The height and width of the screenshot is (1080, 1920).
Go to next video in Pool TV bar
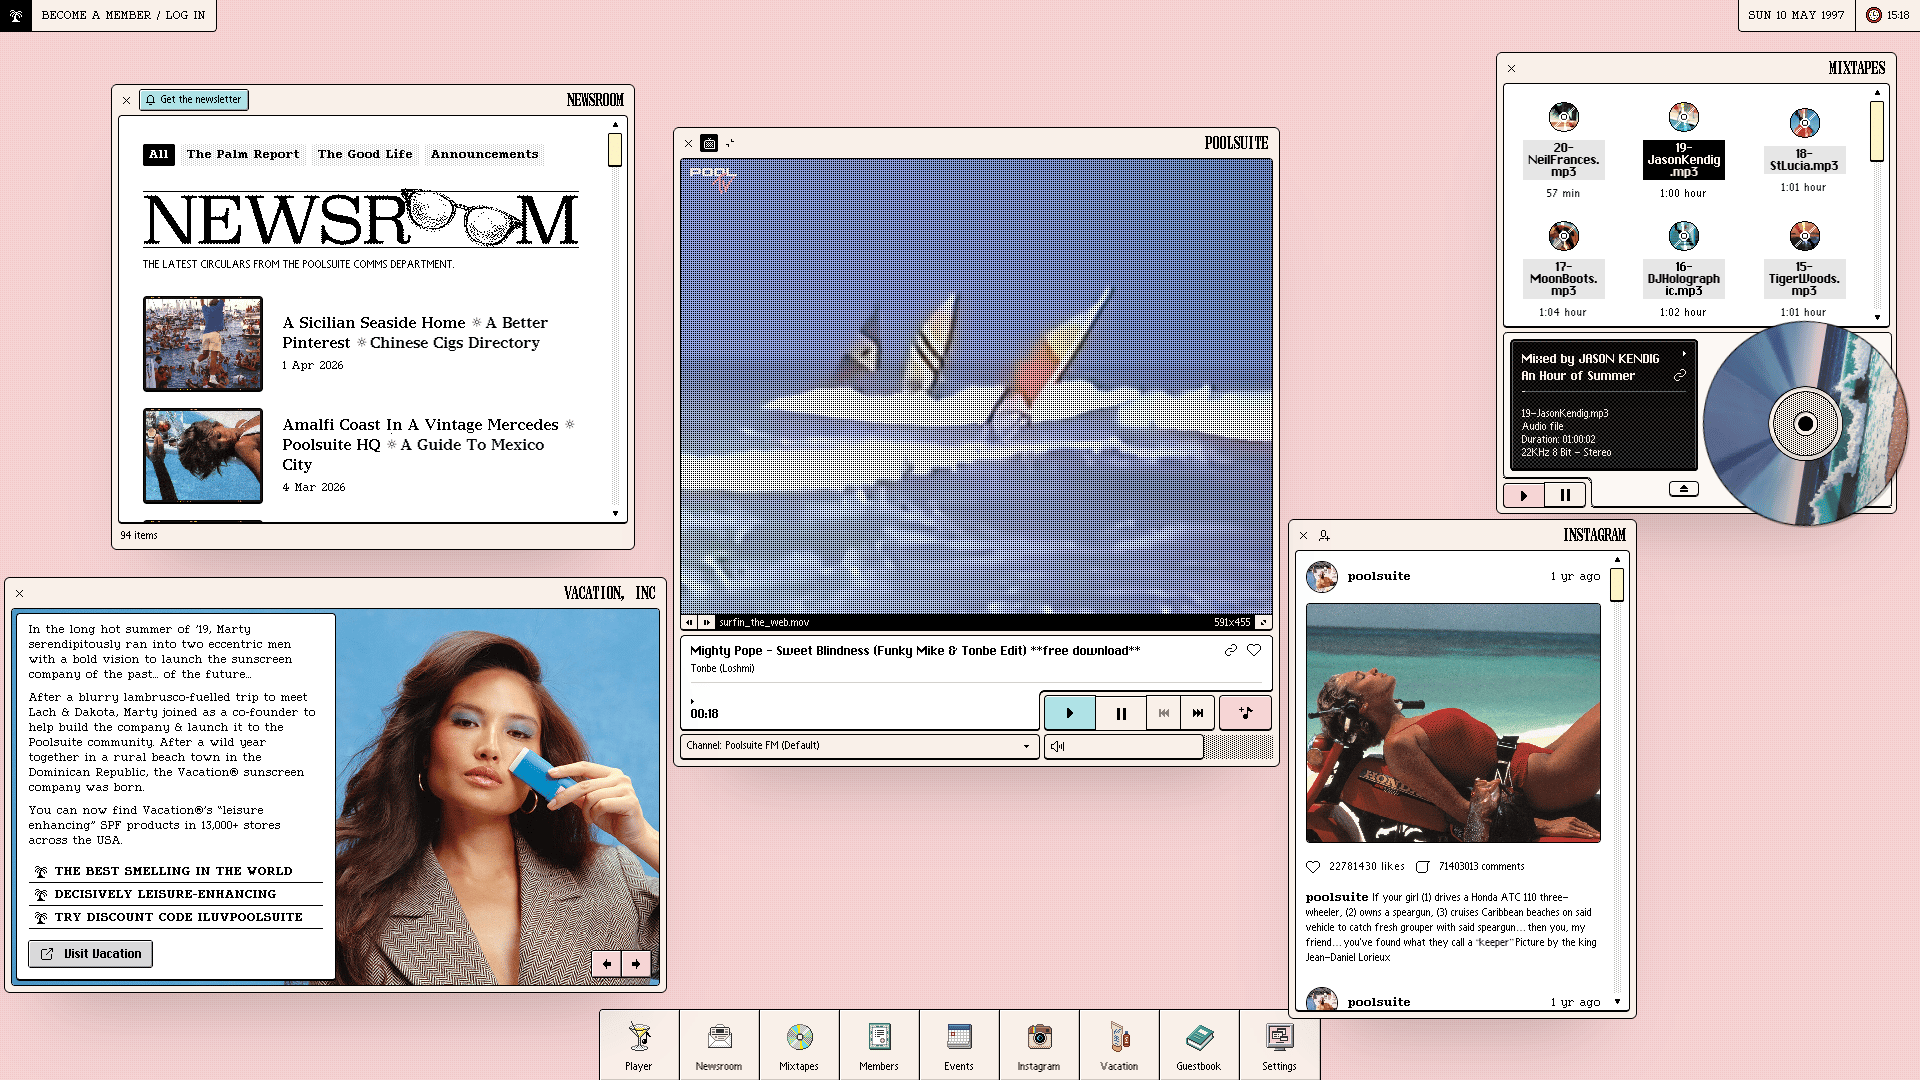707,622
